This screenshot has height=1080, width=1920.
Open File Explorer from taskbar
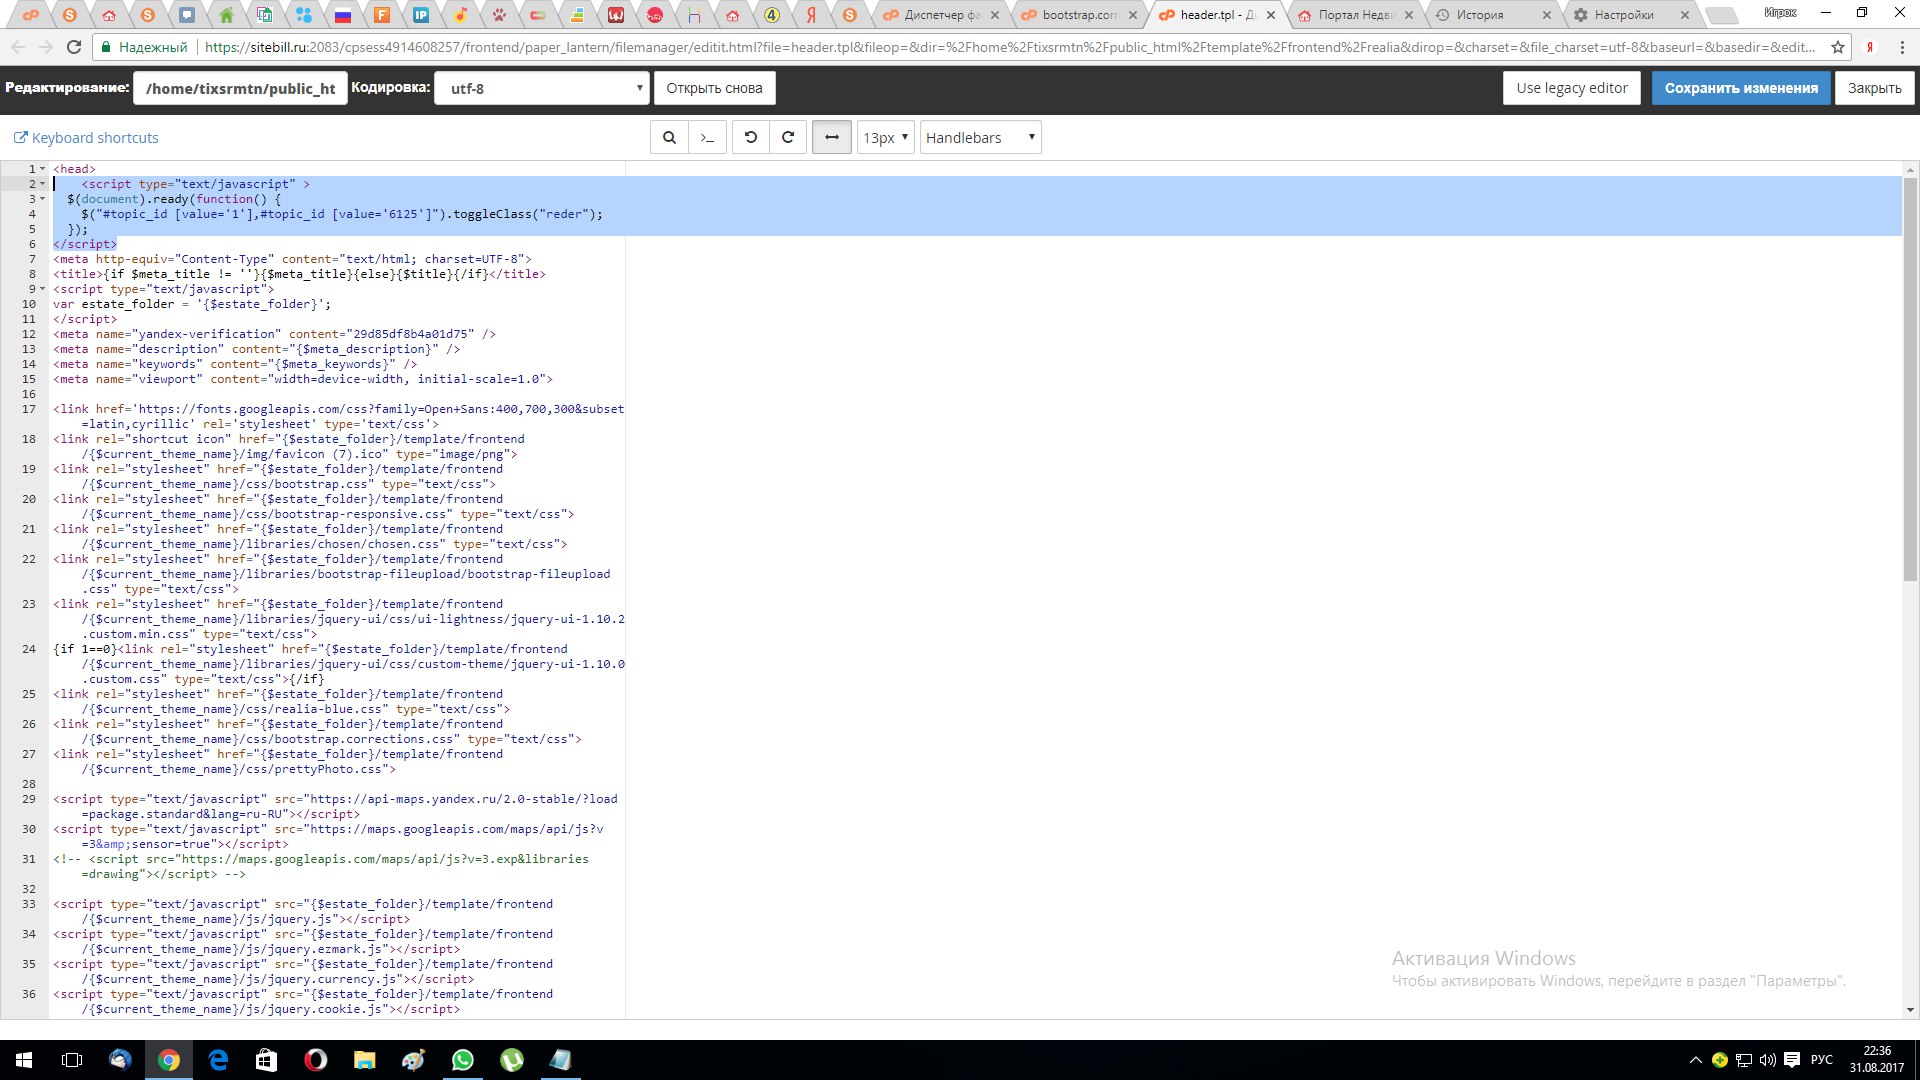click(364, 1060)
